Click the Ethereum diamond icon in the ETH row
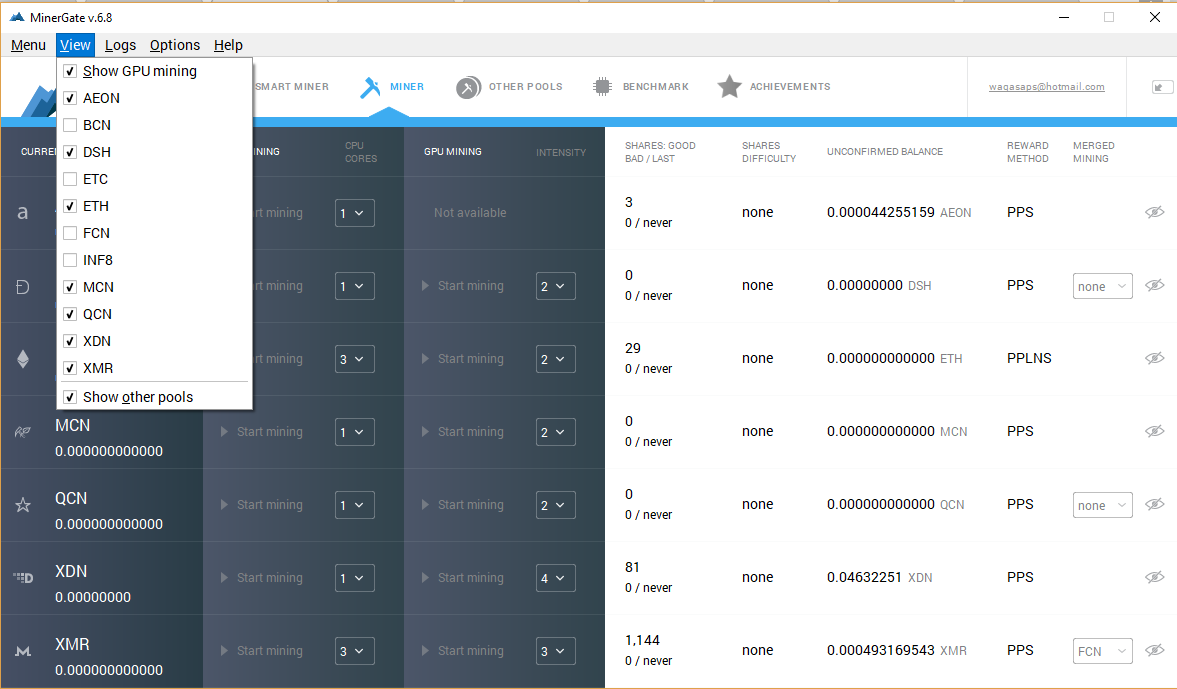This screenshot has width=1177, height=689. [x=23, y=359]
